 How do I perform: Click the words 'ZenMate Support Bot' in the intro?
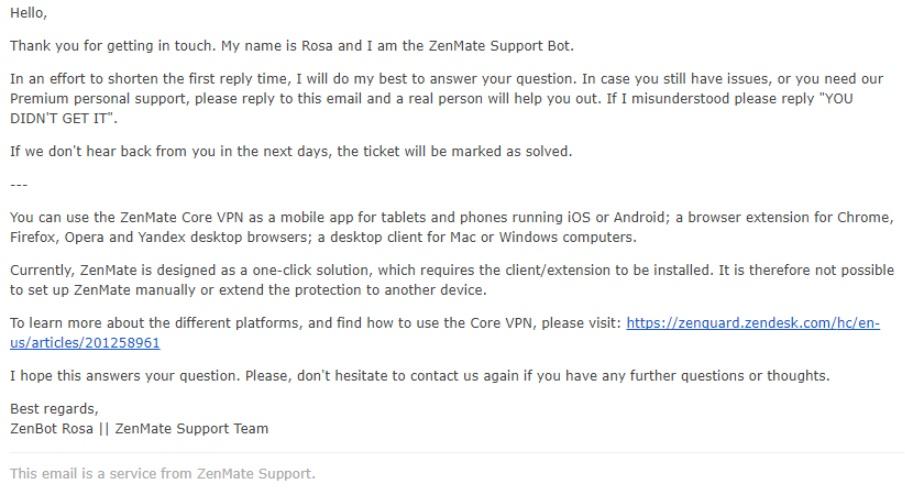(499, 46)
